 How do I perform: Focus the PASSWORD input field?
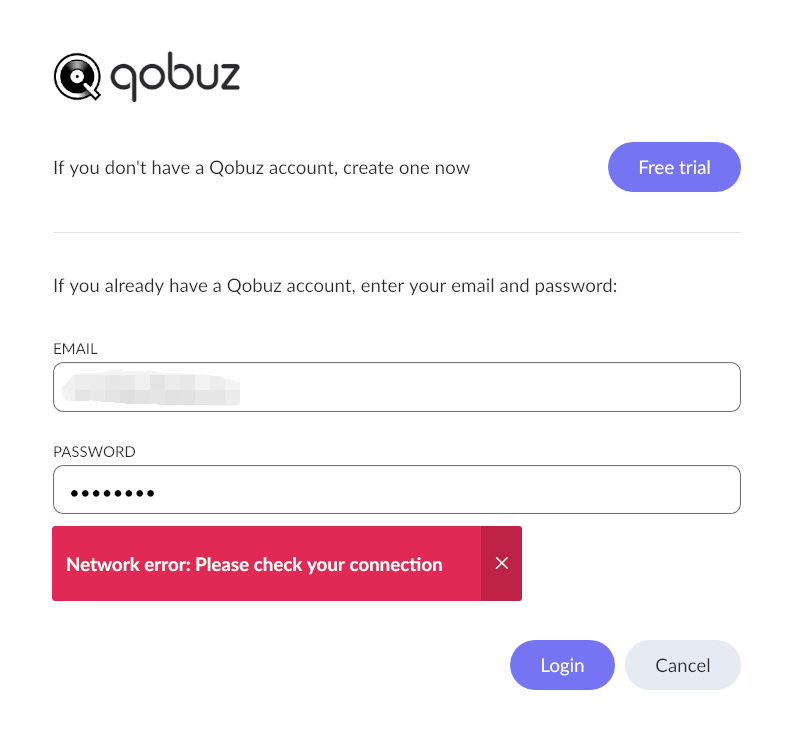[x=397, y=490]
